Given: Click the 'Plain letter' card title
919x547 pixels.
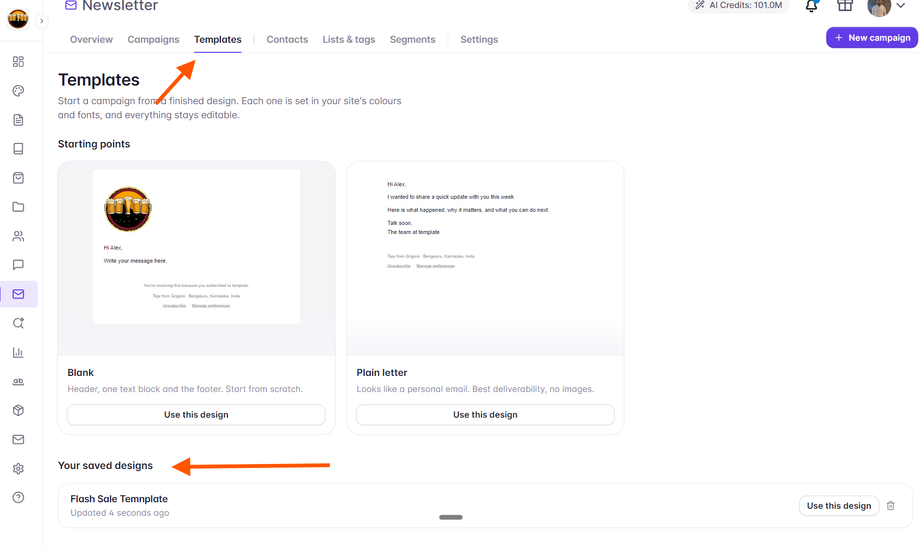Looking at the screenshot, I should pyautogui.click(x=382, y=372).
